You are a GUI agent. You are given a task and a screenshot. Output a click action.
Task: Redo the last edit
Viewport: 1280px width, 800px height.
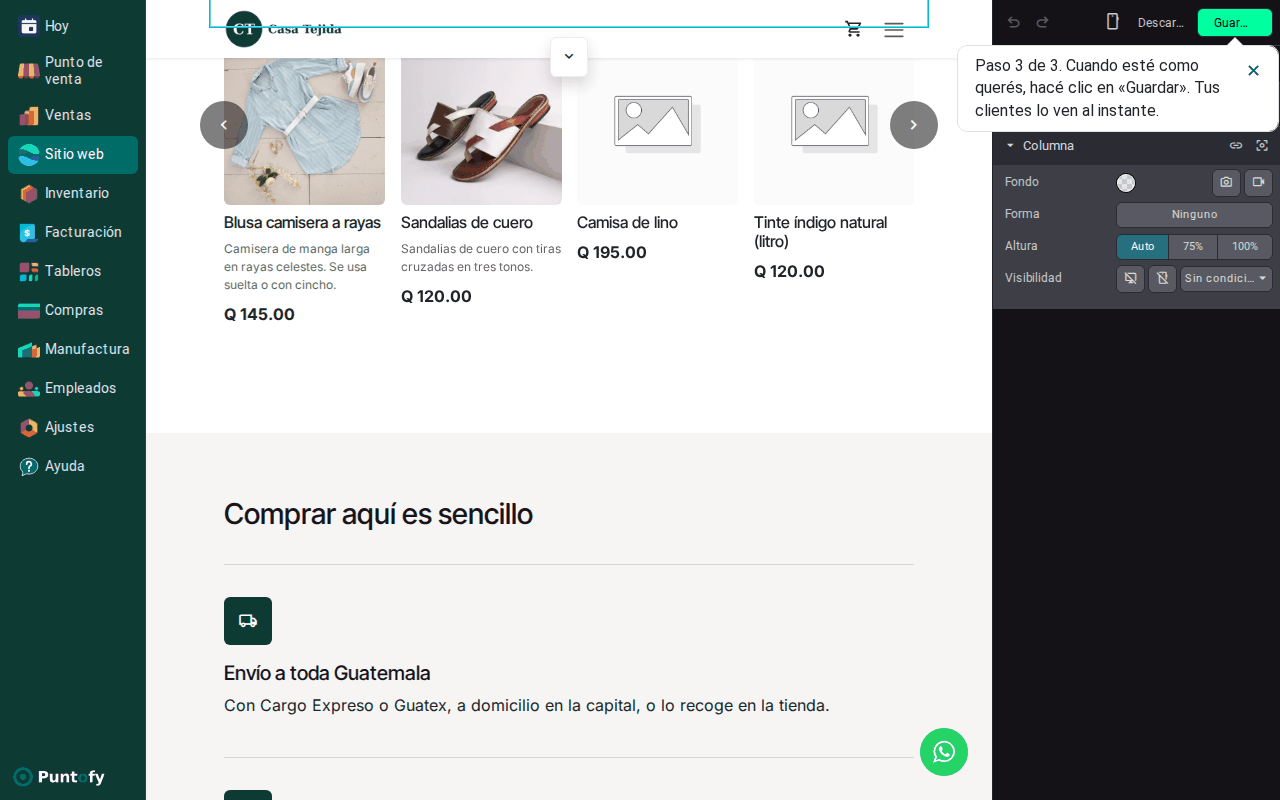(x=1042, y=22)
